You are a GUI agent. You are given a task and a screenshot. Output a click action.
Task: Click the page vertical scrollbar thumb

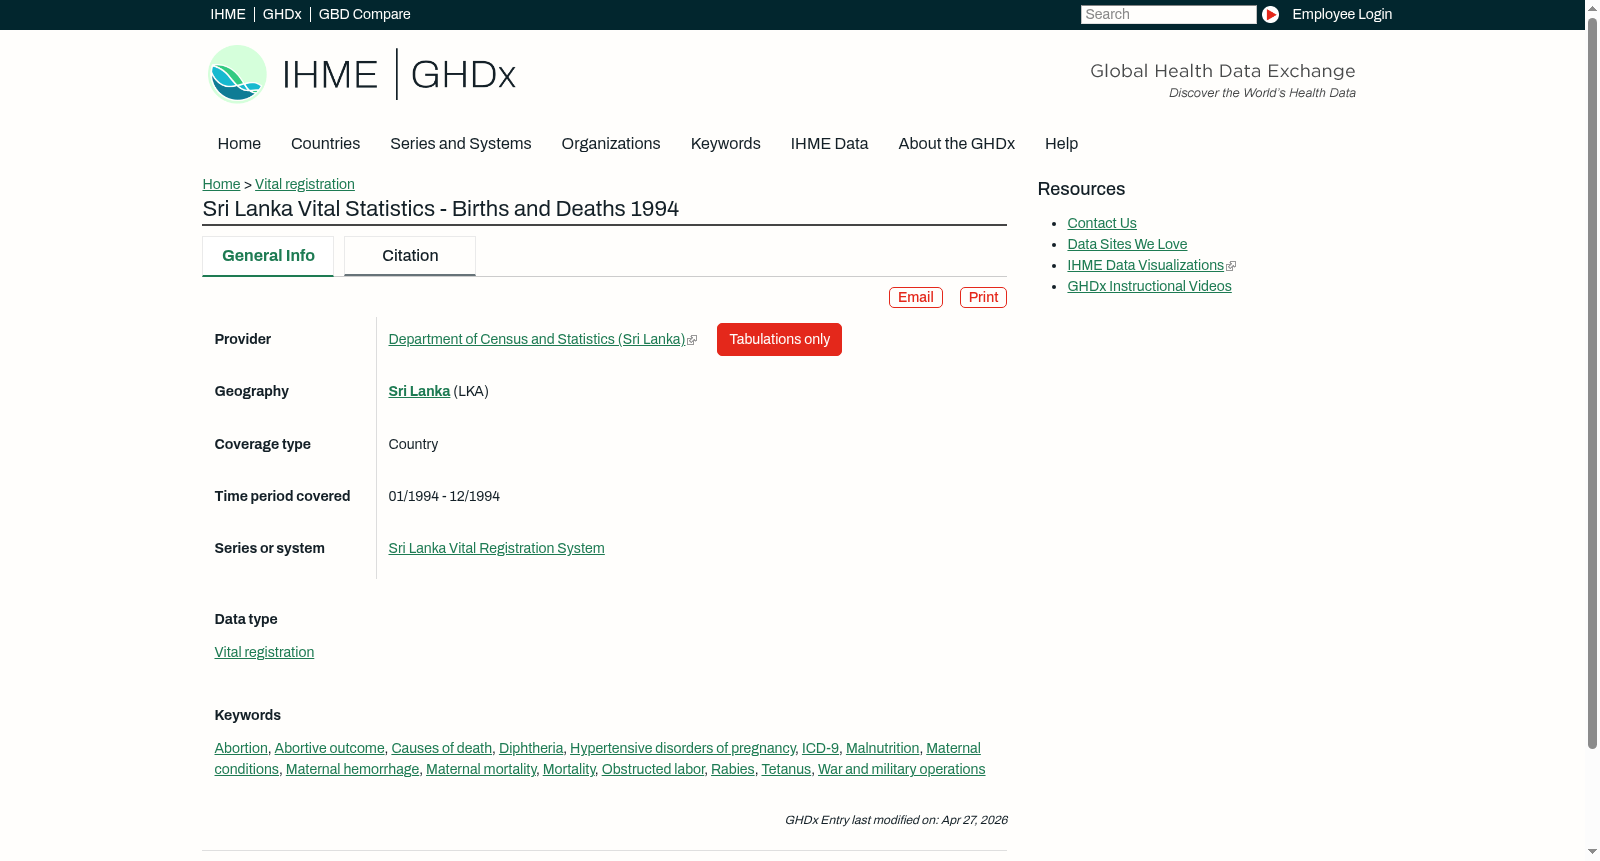[x=1592, y=384]
